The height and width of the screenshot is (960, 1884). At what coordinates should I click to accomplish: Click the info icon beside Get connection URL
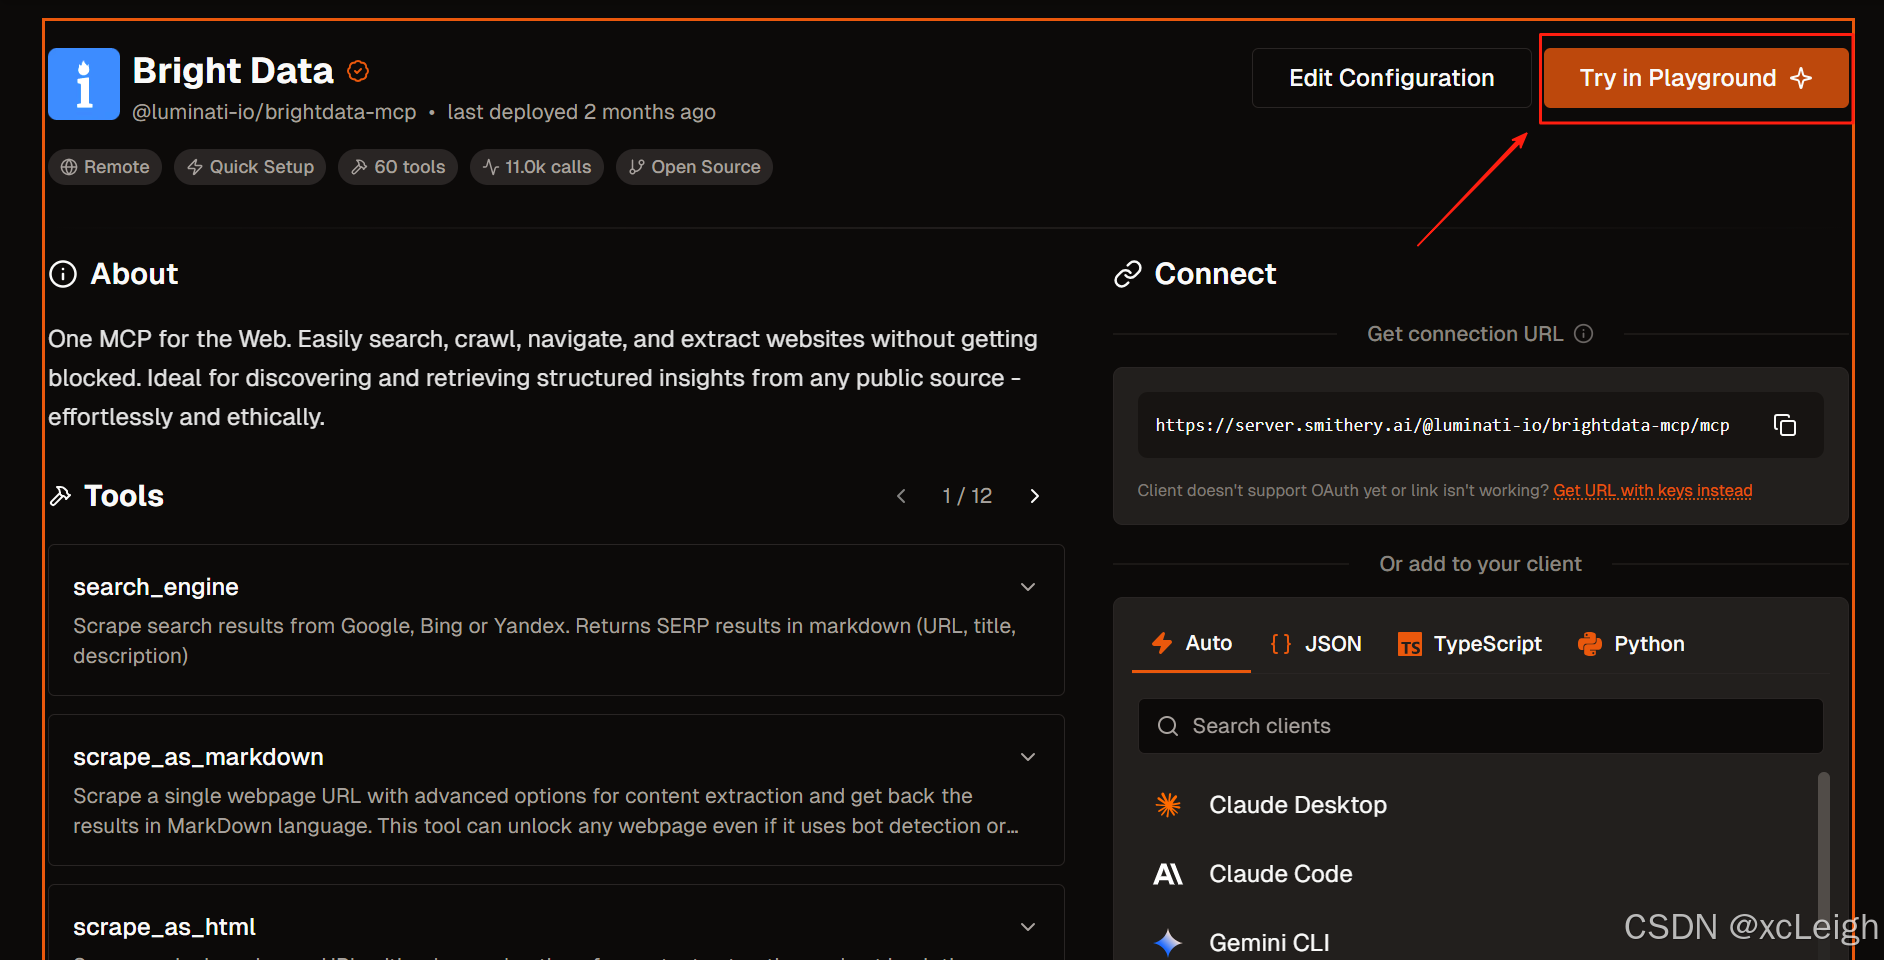tap(1583, 334)
